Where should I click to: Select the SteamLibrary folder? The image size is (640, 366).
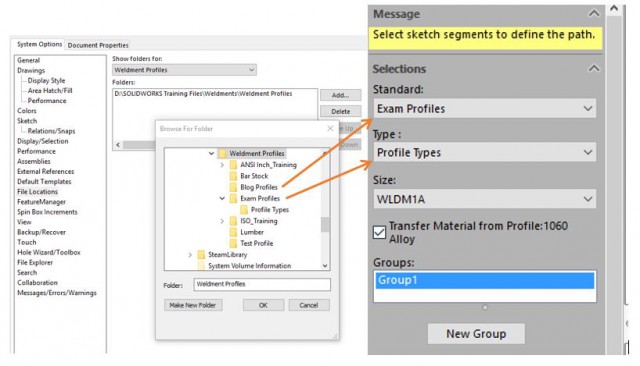(227, 255)
